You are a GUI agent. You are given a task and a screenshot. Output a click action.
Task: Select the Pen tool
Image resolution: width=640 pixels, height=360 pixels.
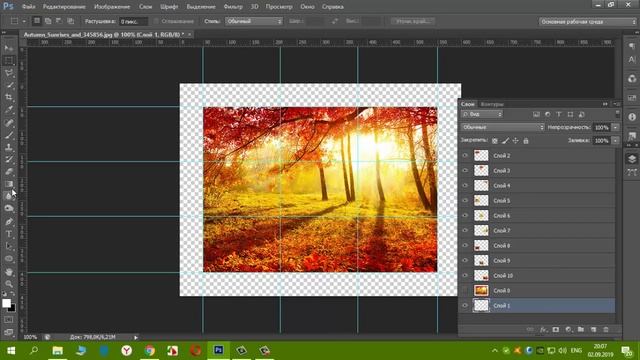click(x=9, y=222)
